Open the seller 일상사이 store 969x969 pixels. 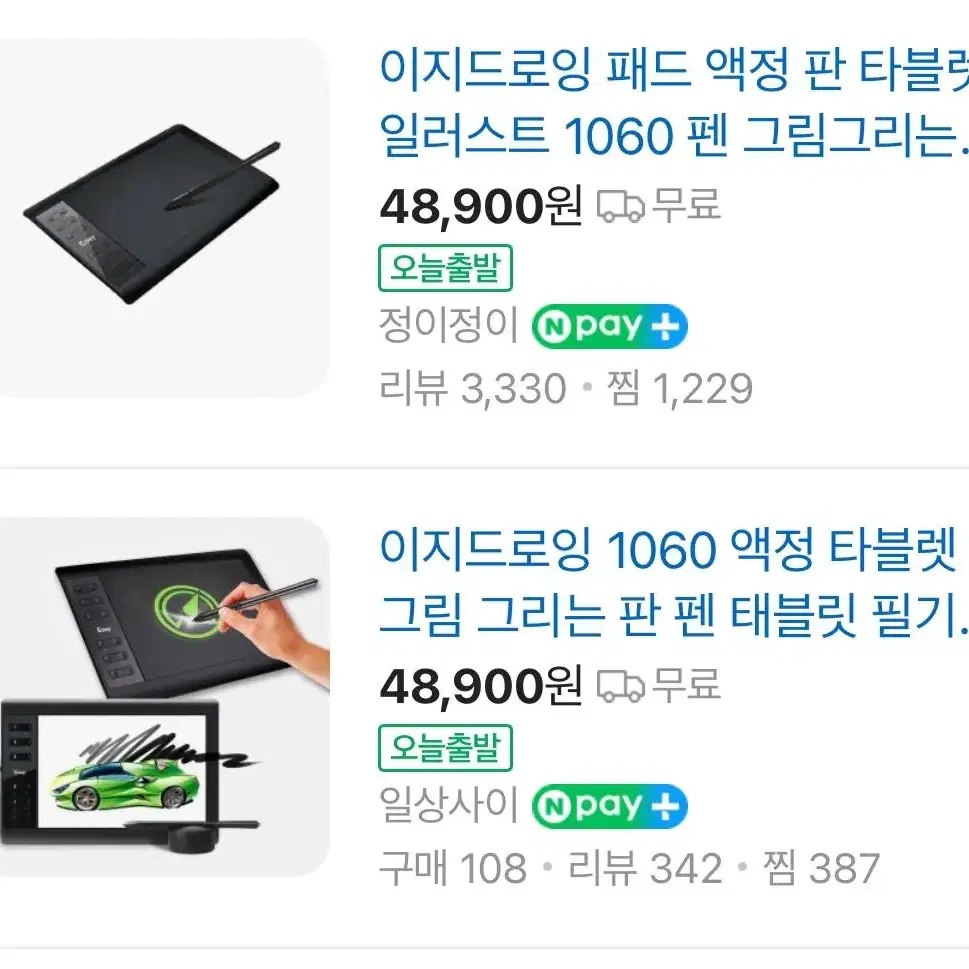click(x=449, y=805)
